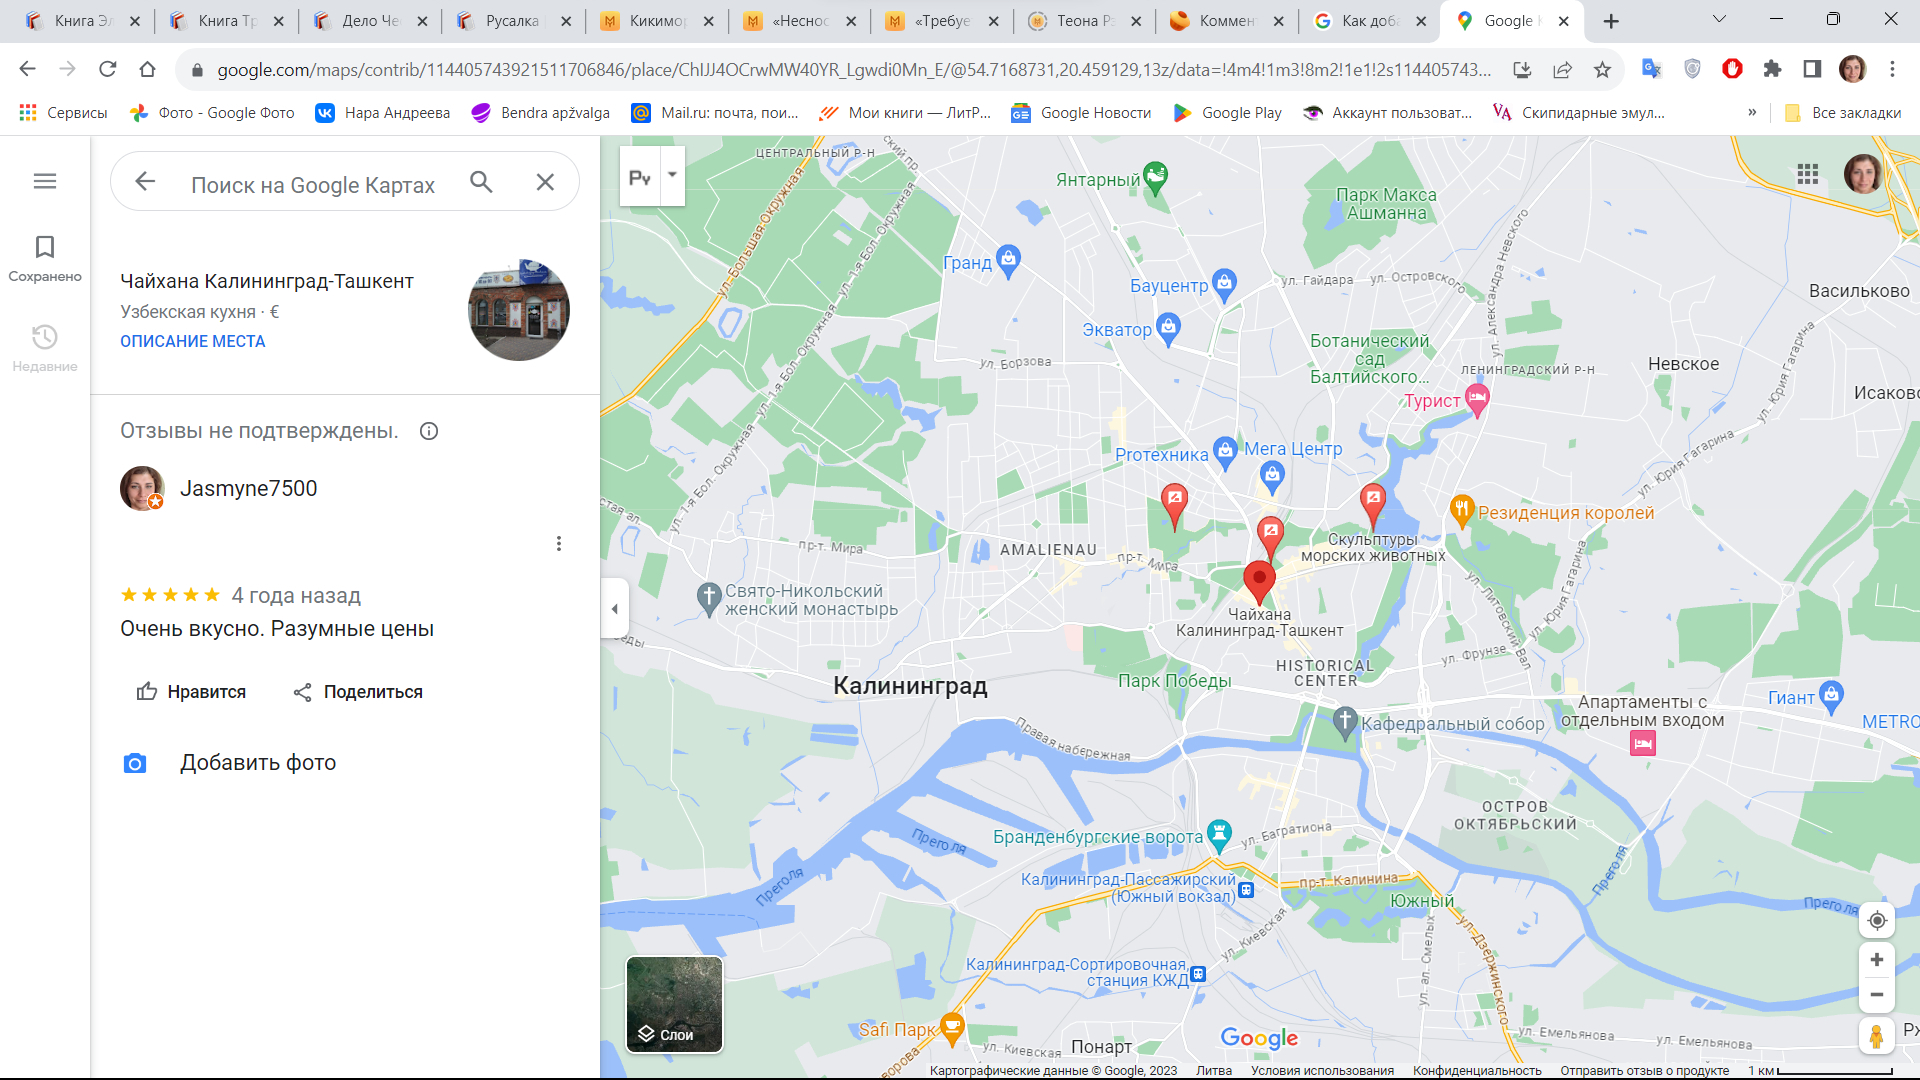The width and height of the screenshot is (1920, 1080).
Task: Open the Chrome three-dot menu
Action: [1892, 69]
